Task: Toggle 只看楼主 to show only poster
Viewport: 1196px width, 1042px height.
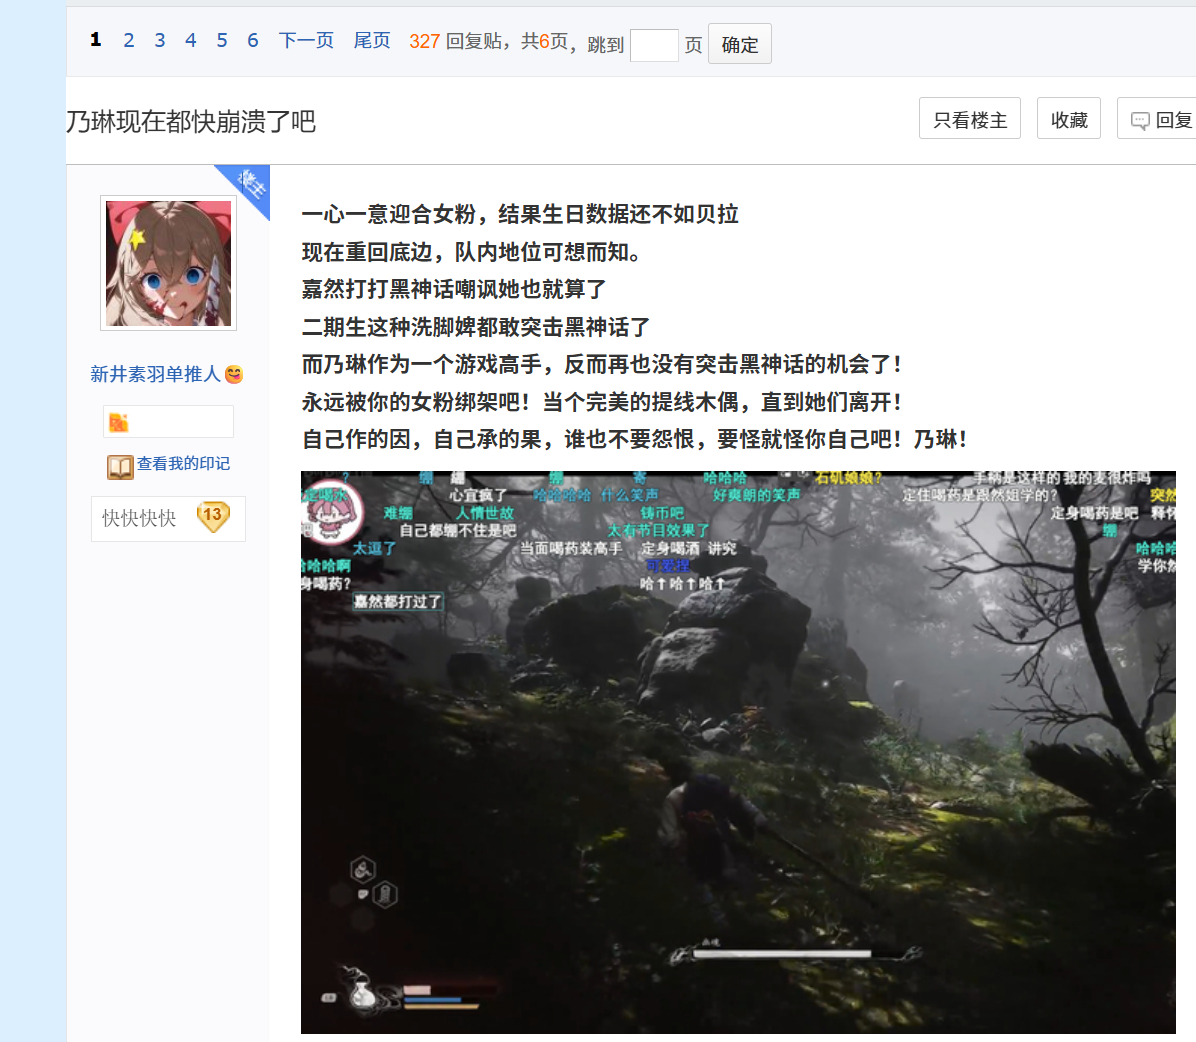Action: point(969,119)
